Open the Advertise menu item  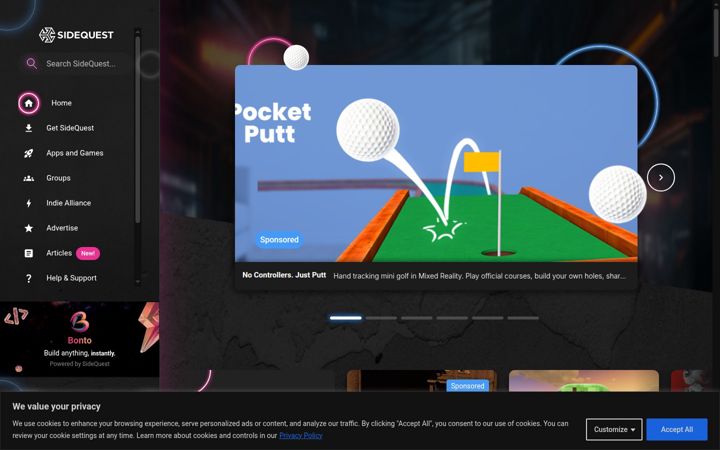point(62,228)
